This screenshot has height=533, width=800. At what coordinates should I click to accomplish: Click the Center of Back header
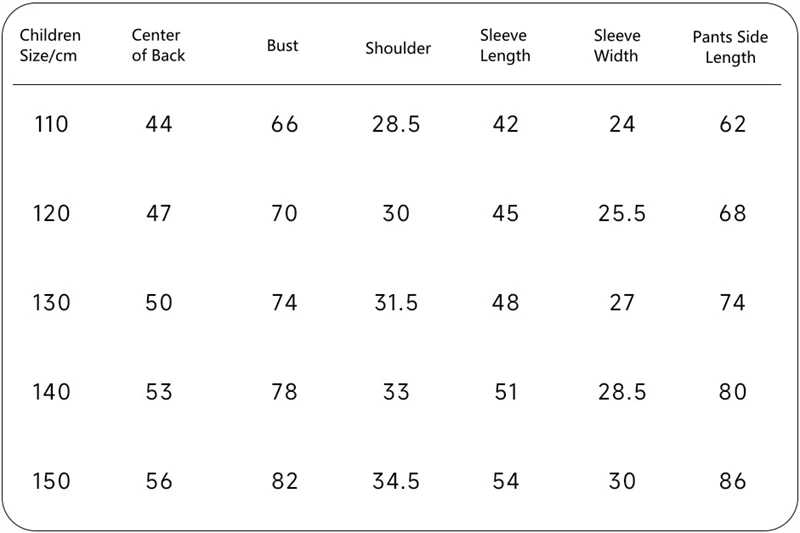pyautogui.click(x=157, y=45)
